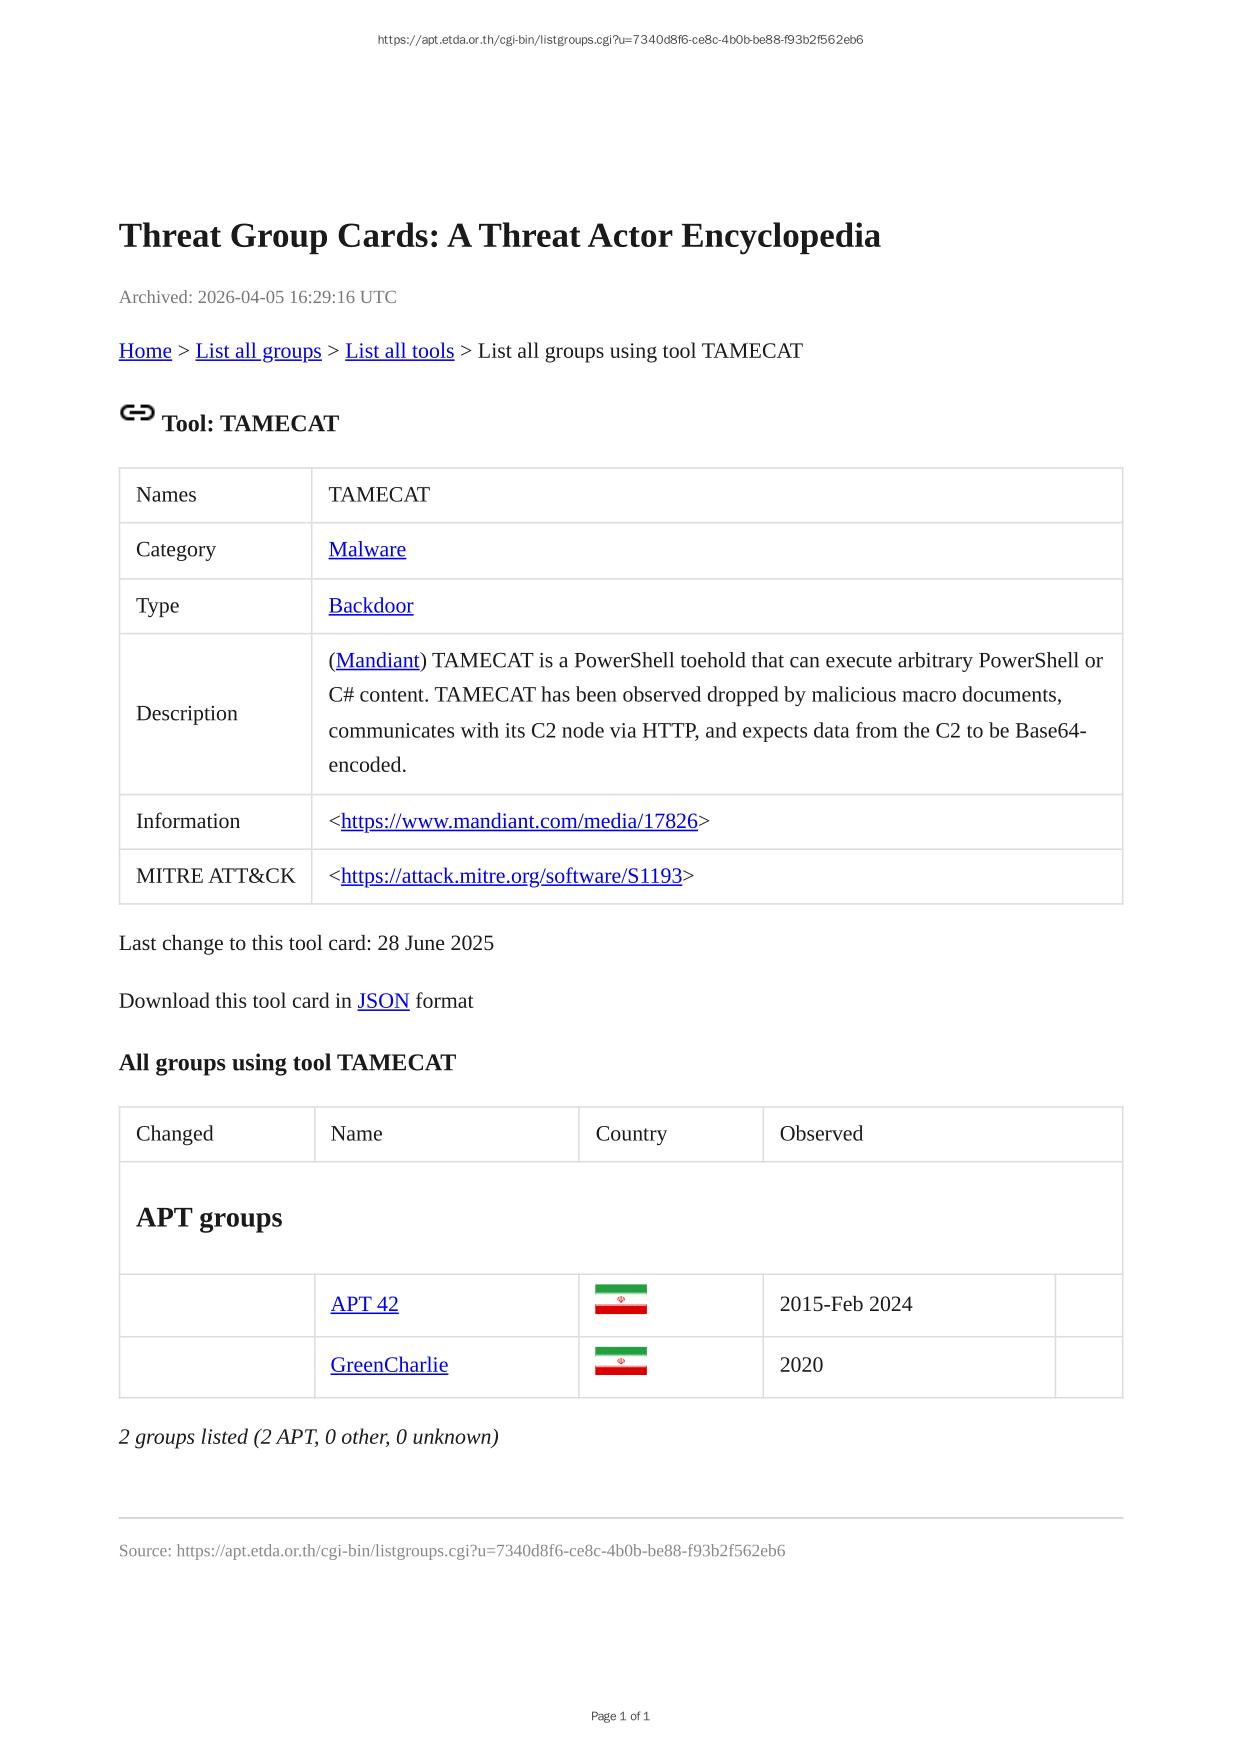Image resolution: width=1242 pixels, height=1756 pixels.
Task: Open the MITRE ATT&CK software S1193 link
Action: pos(511,877)
